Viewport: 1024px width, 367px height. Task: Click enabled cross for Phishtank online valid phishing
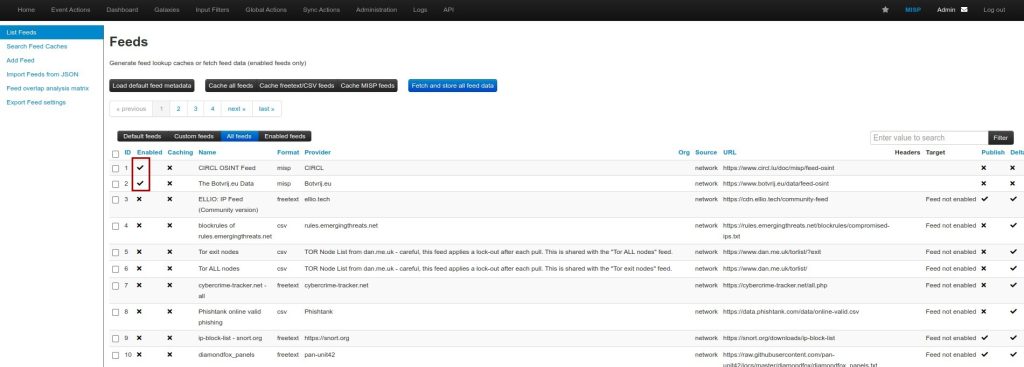(139, 311)
